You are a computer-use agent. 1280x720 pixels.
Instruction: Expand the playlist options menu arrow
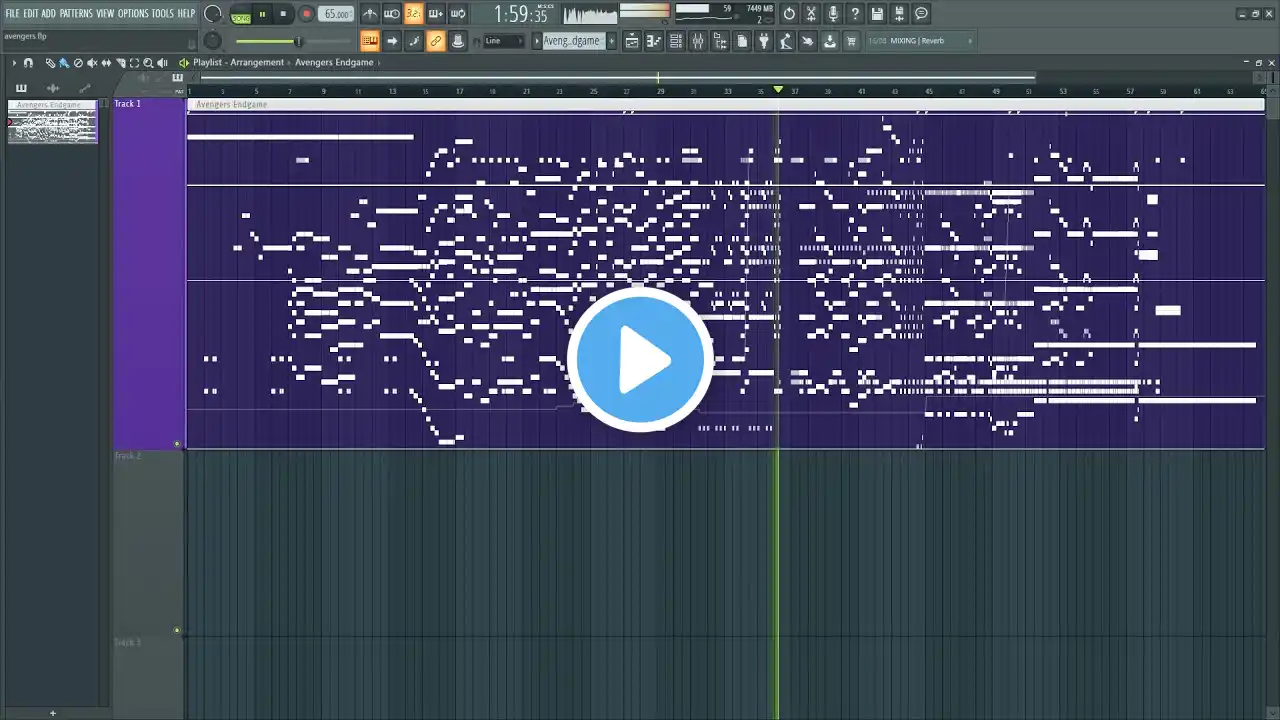tap(14, 63)
